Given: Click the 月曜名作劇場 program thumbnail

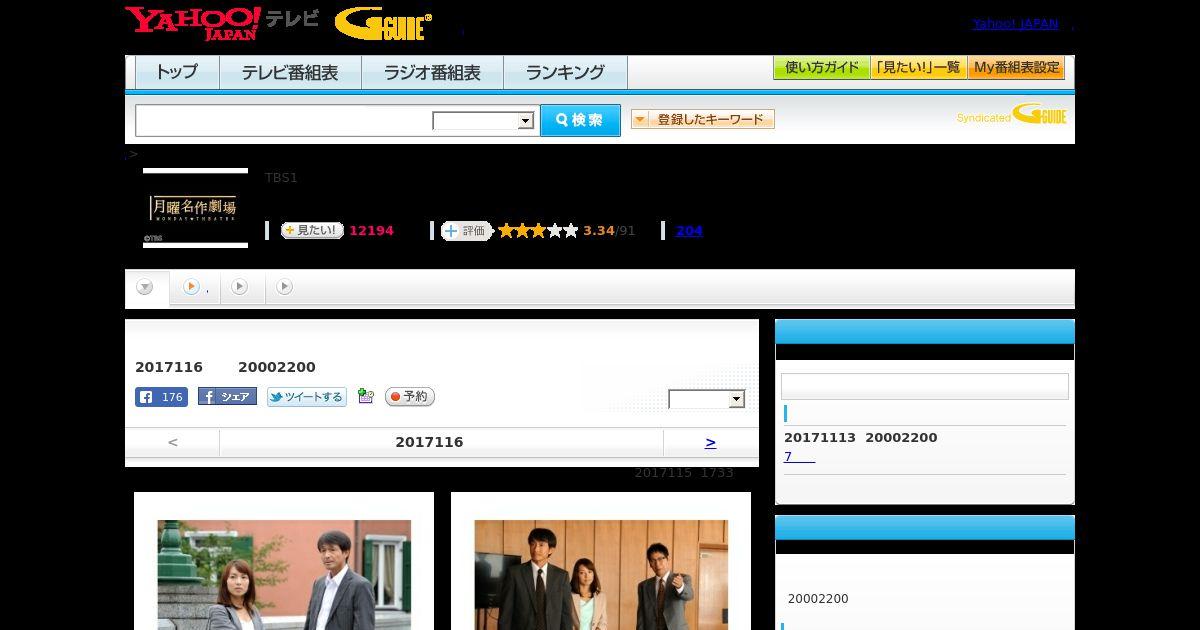Looking at the screenshot, I should tap(195, 208).
